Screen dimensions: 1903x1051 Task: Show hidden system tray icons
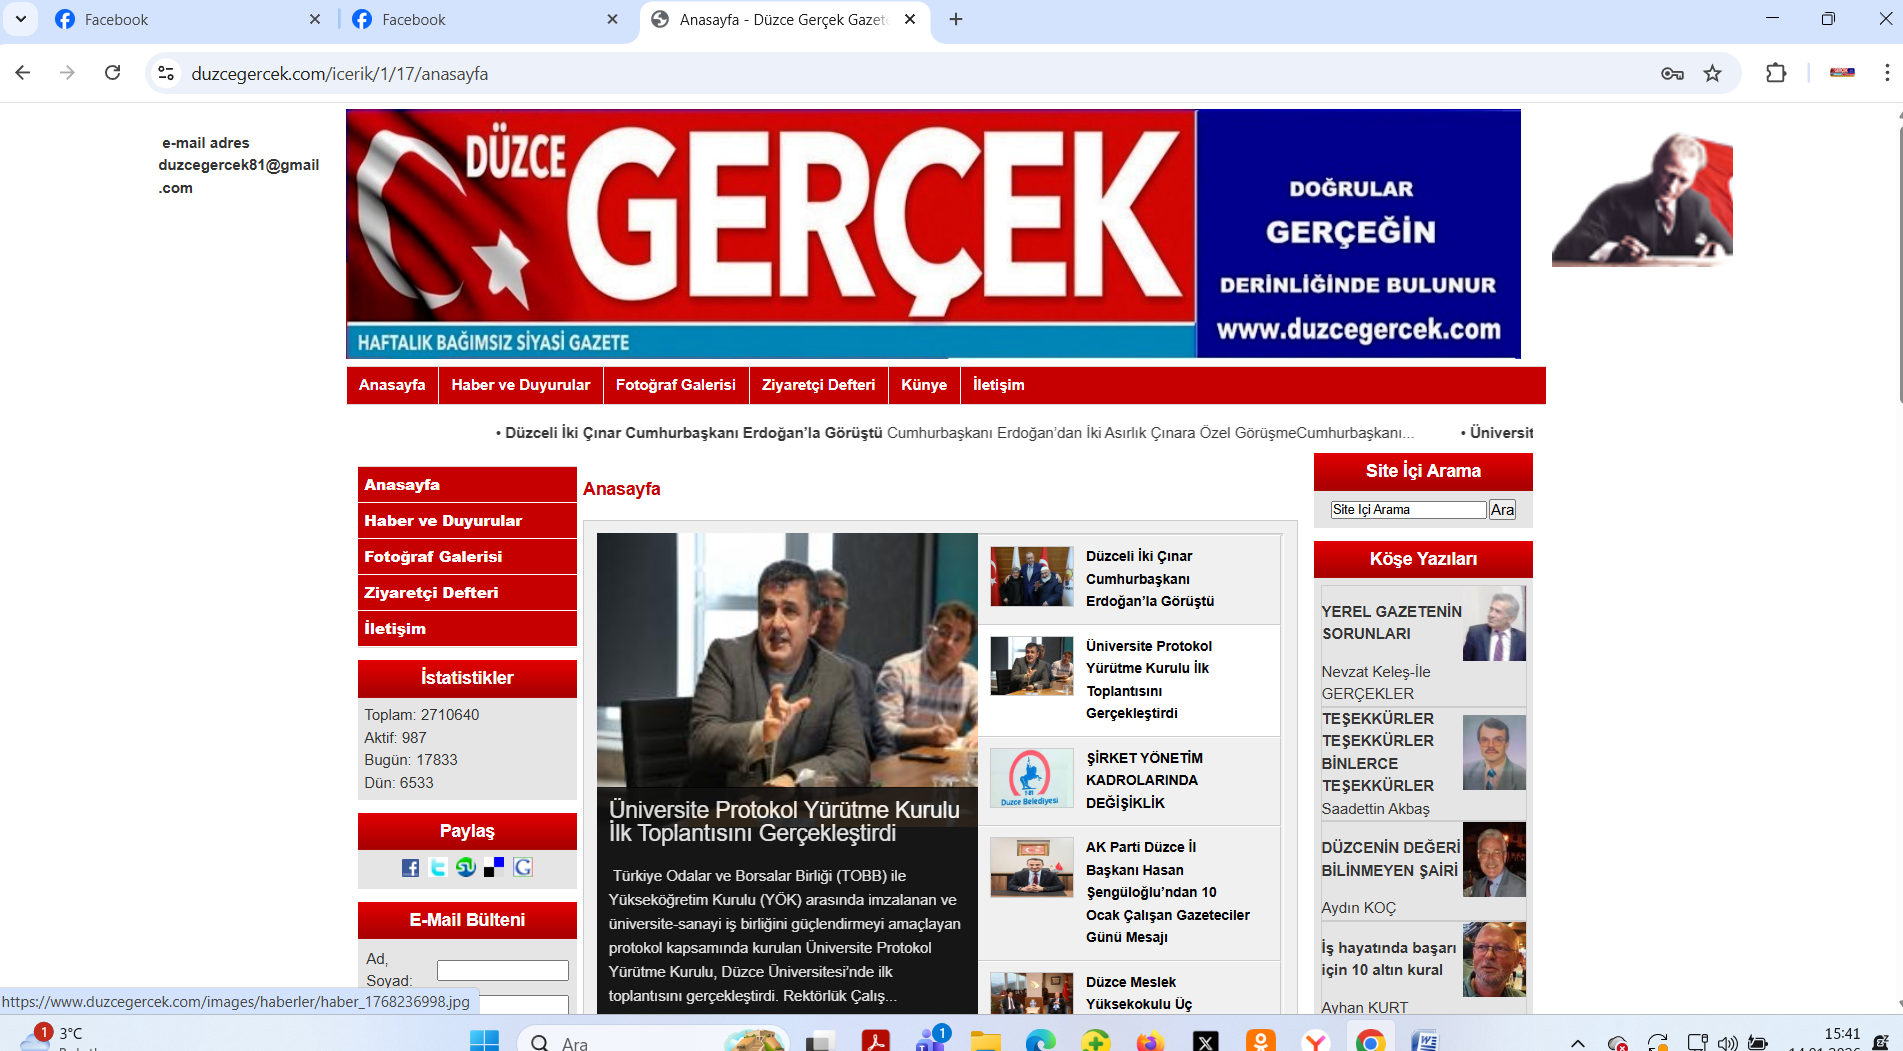pyautogui.click(x=1577, y=1042)
